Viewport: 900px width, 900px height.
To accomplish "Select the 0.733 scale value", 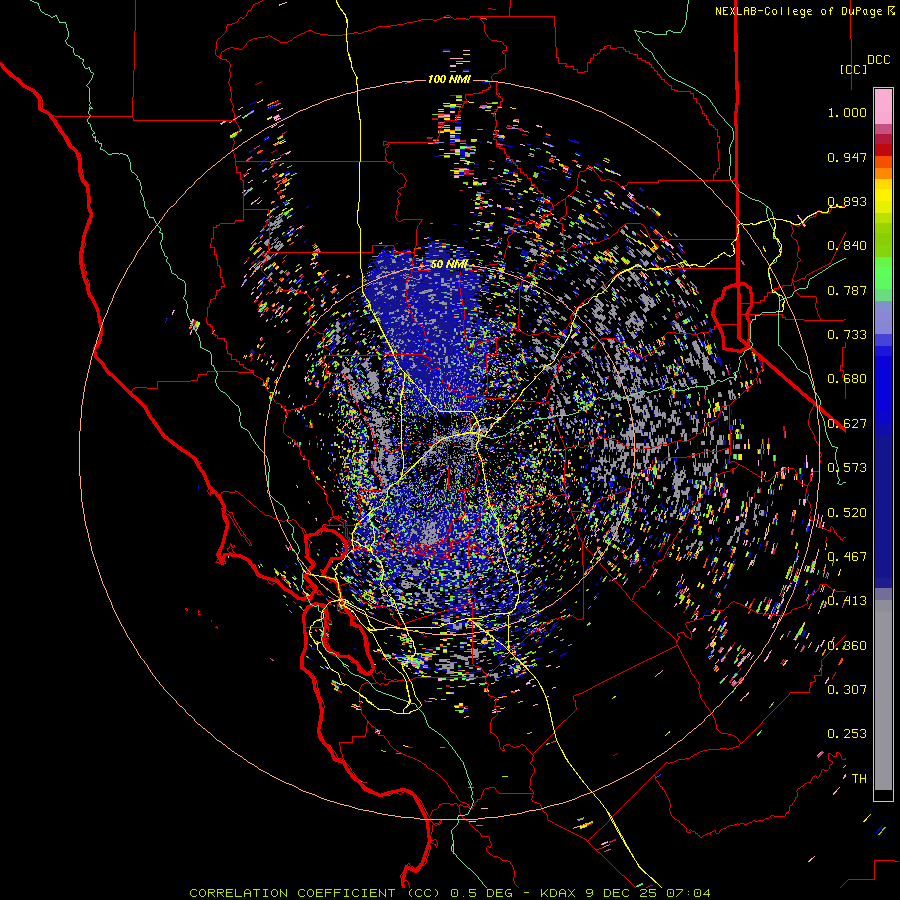I will tap(847, 335).
